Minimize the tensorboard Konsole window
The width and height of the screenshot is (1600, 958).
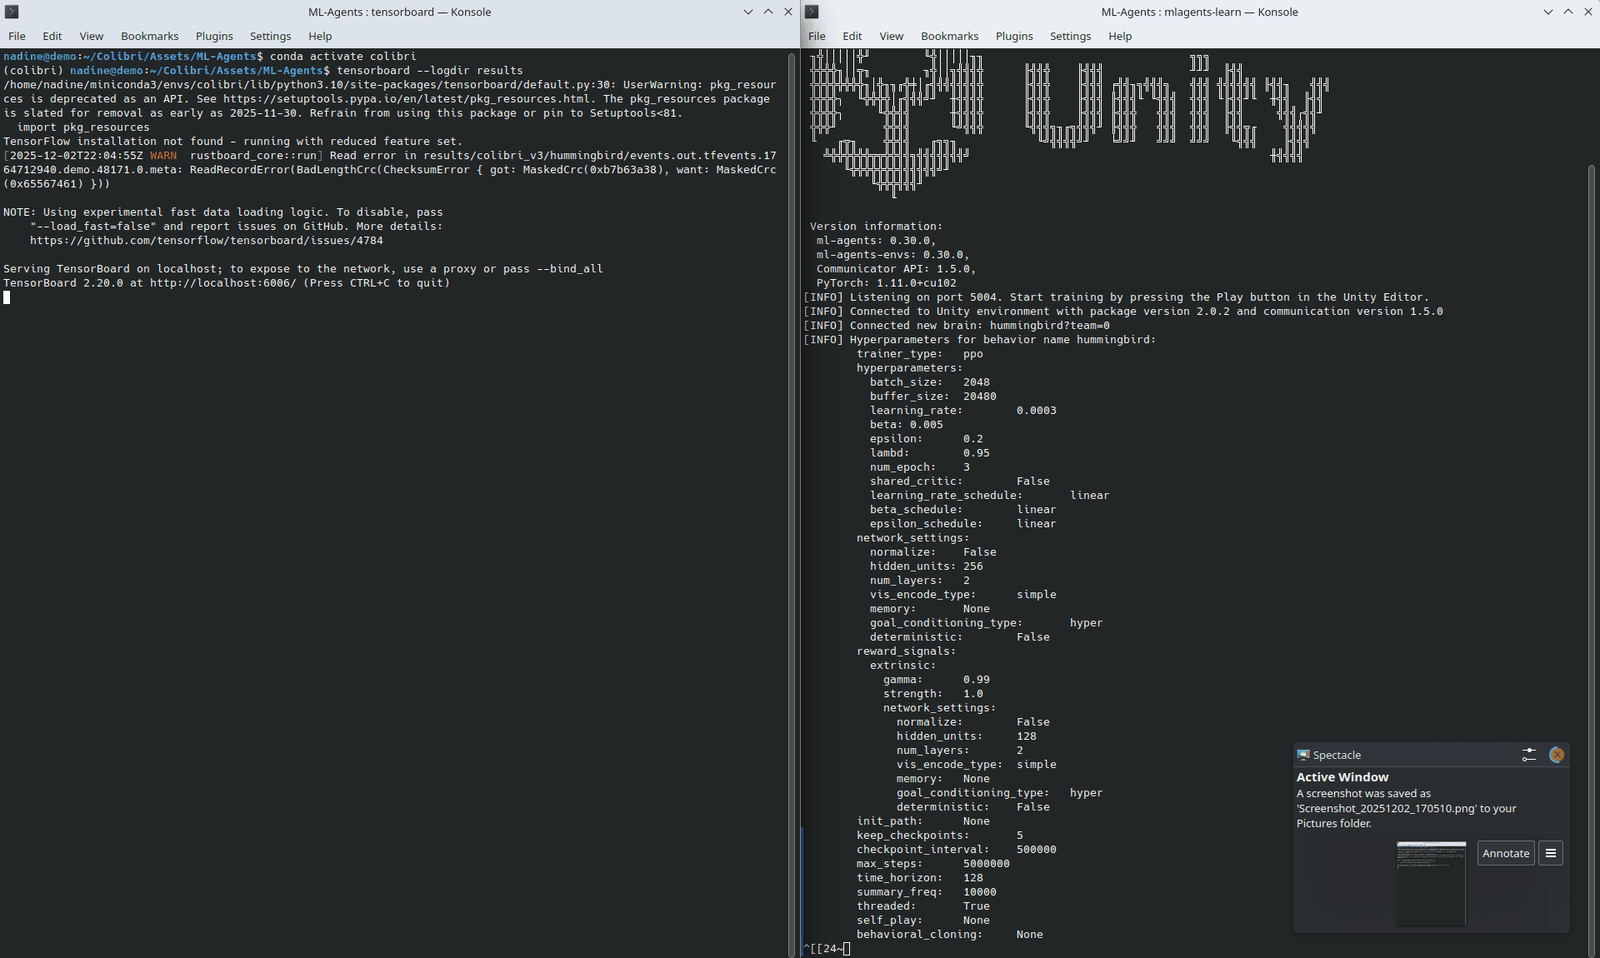(748, 12)
